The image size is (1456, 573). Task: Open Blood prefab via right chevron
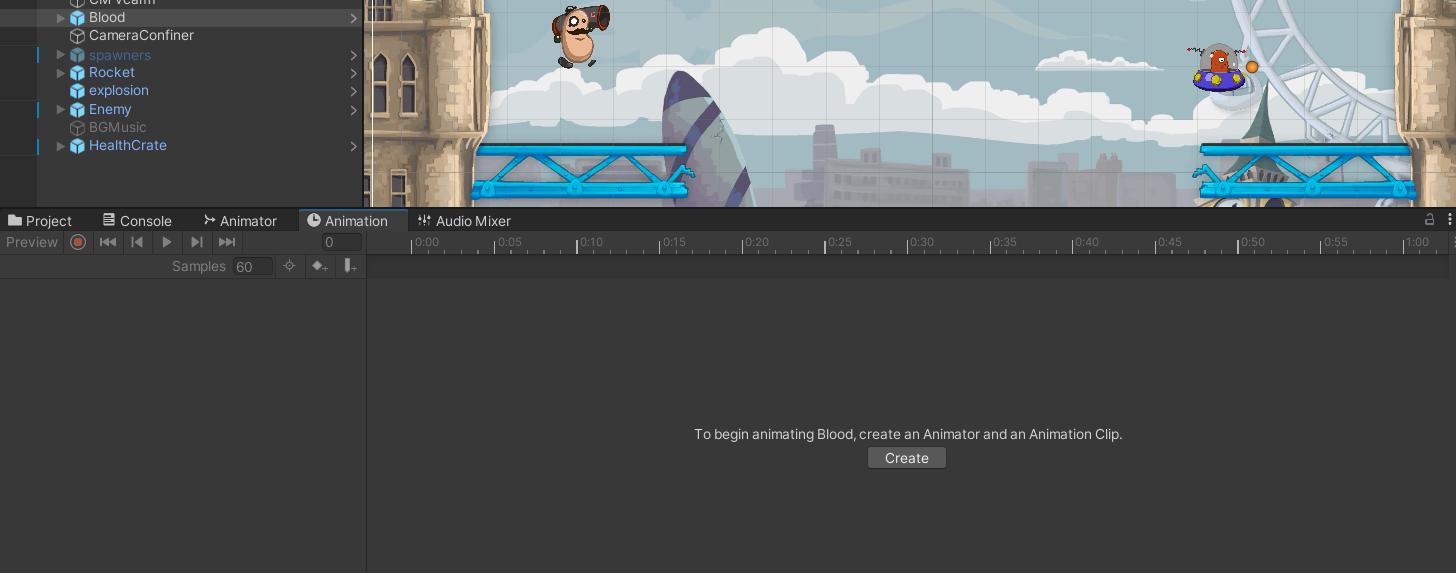point(353,18)
